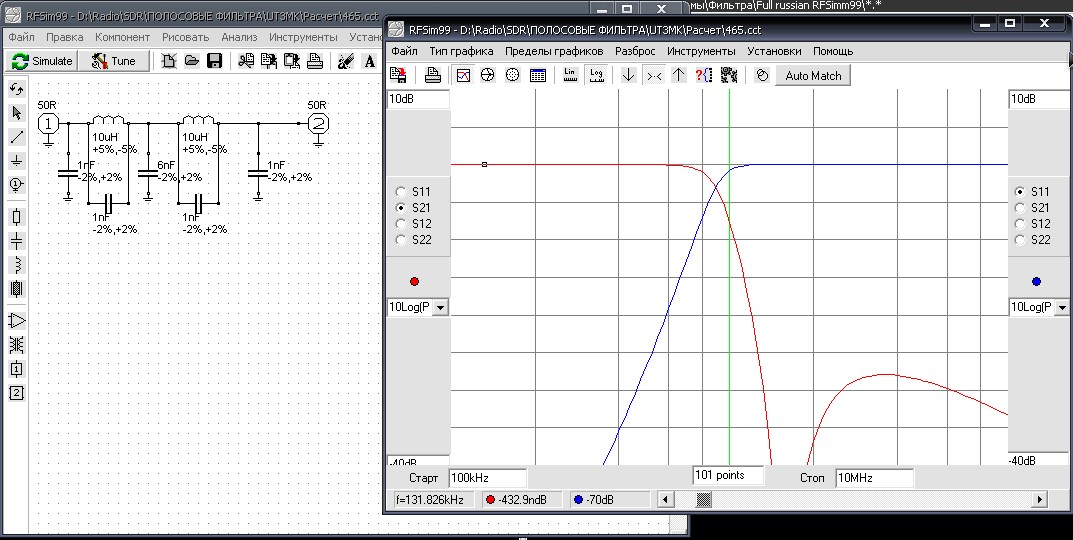
Task: Open Правка menu in circuit window
Action: coord(64,37)
